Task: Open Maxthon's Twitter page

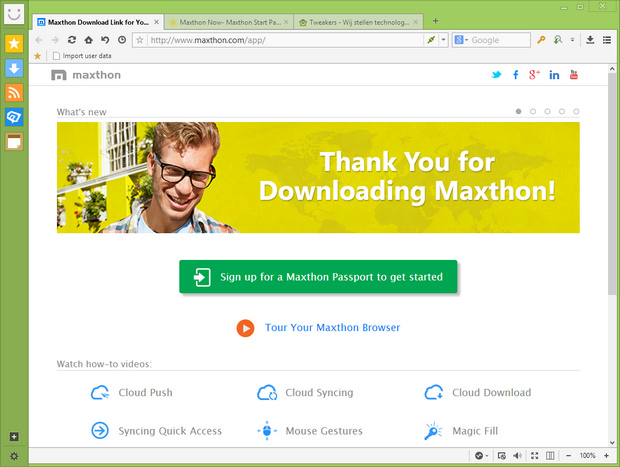Action: tap(496, 74)
